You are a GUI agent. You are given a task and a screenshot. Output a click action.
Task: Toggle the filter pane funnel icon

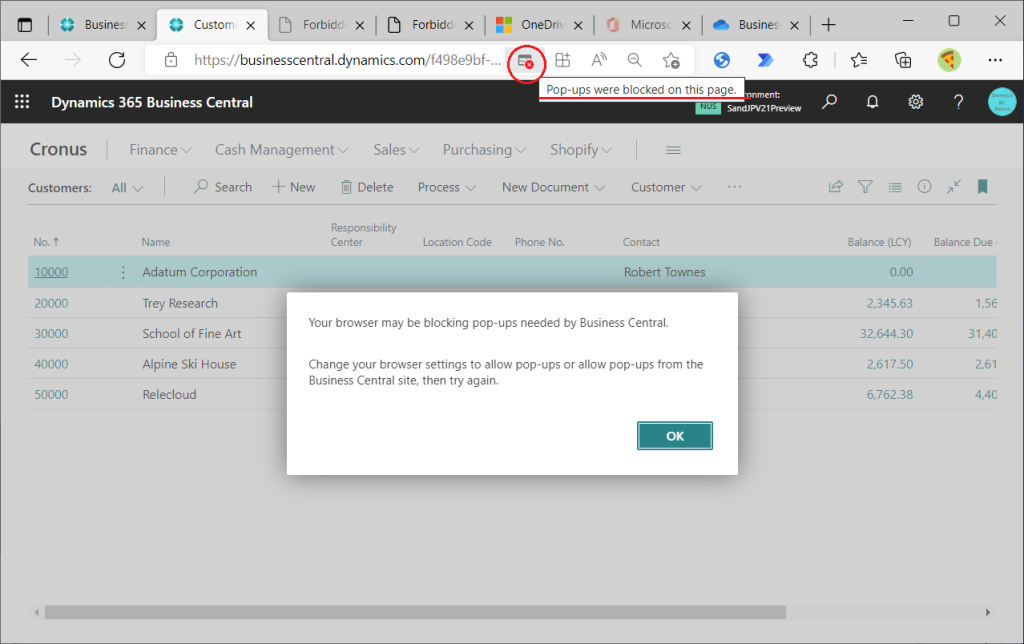click(865, 187)
